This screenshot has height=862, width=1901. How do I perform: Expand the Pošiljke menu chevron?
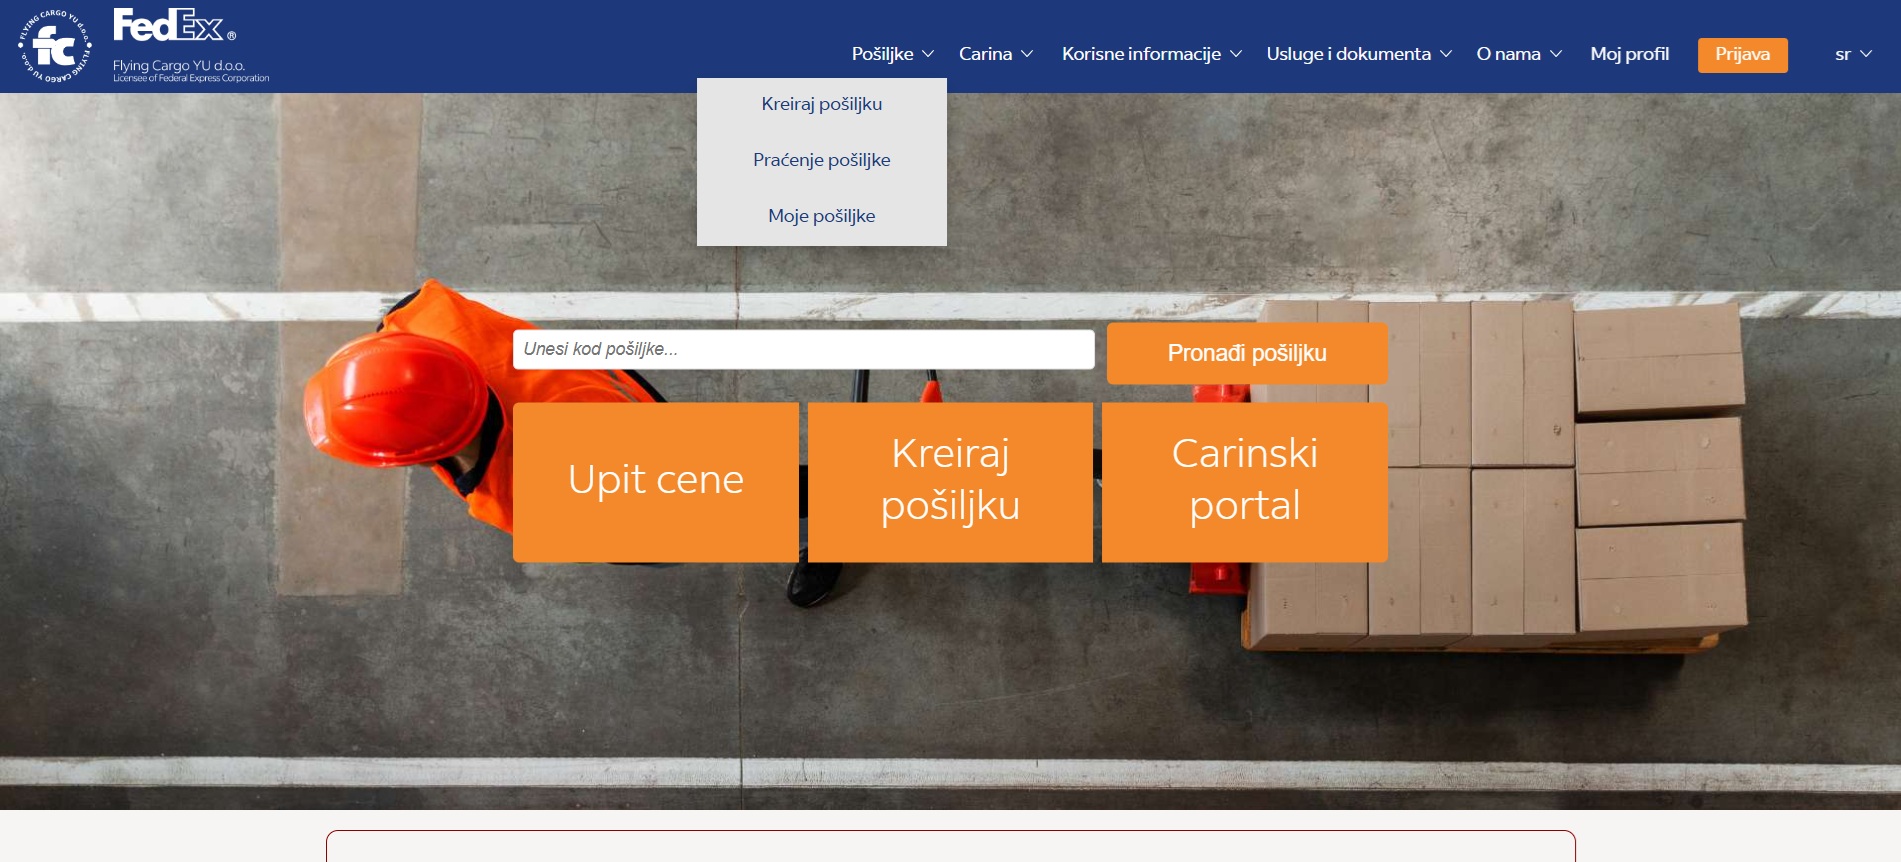pos(928,54)
